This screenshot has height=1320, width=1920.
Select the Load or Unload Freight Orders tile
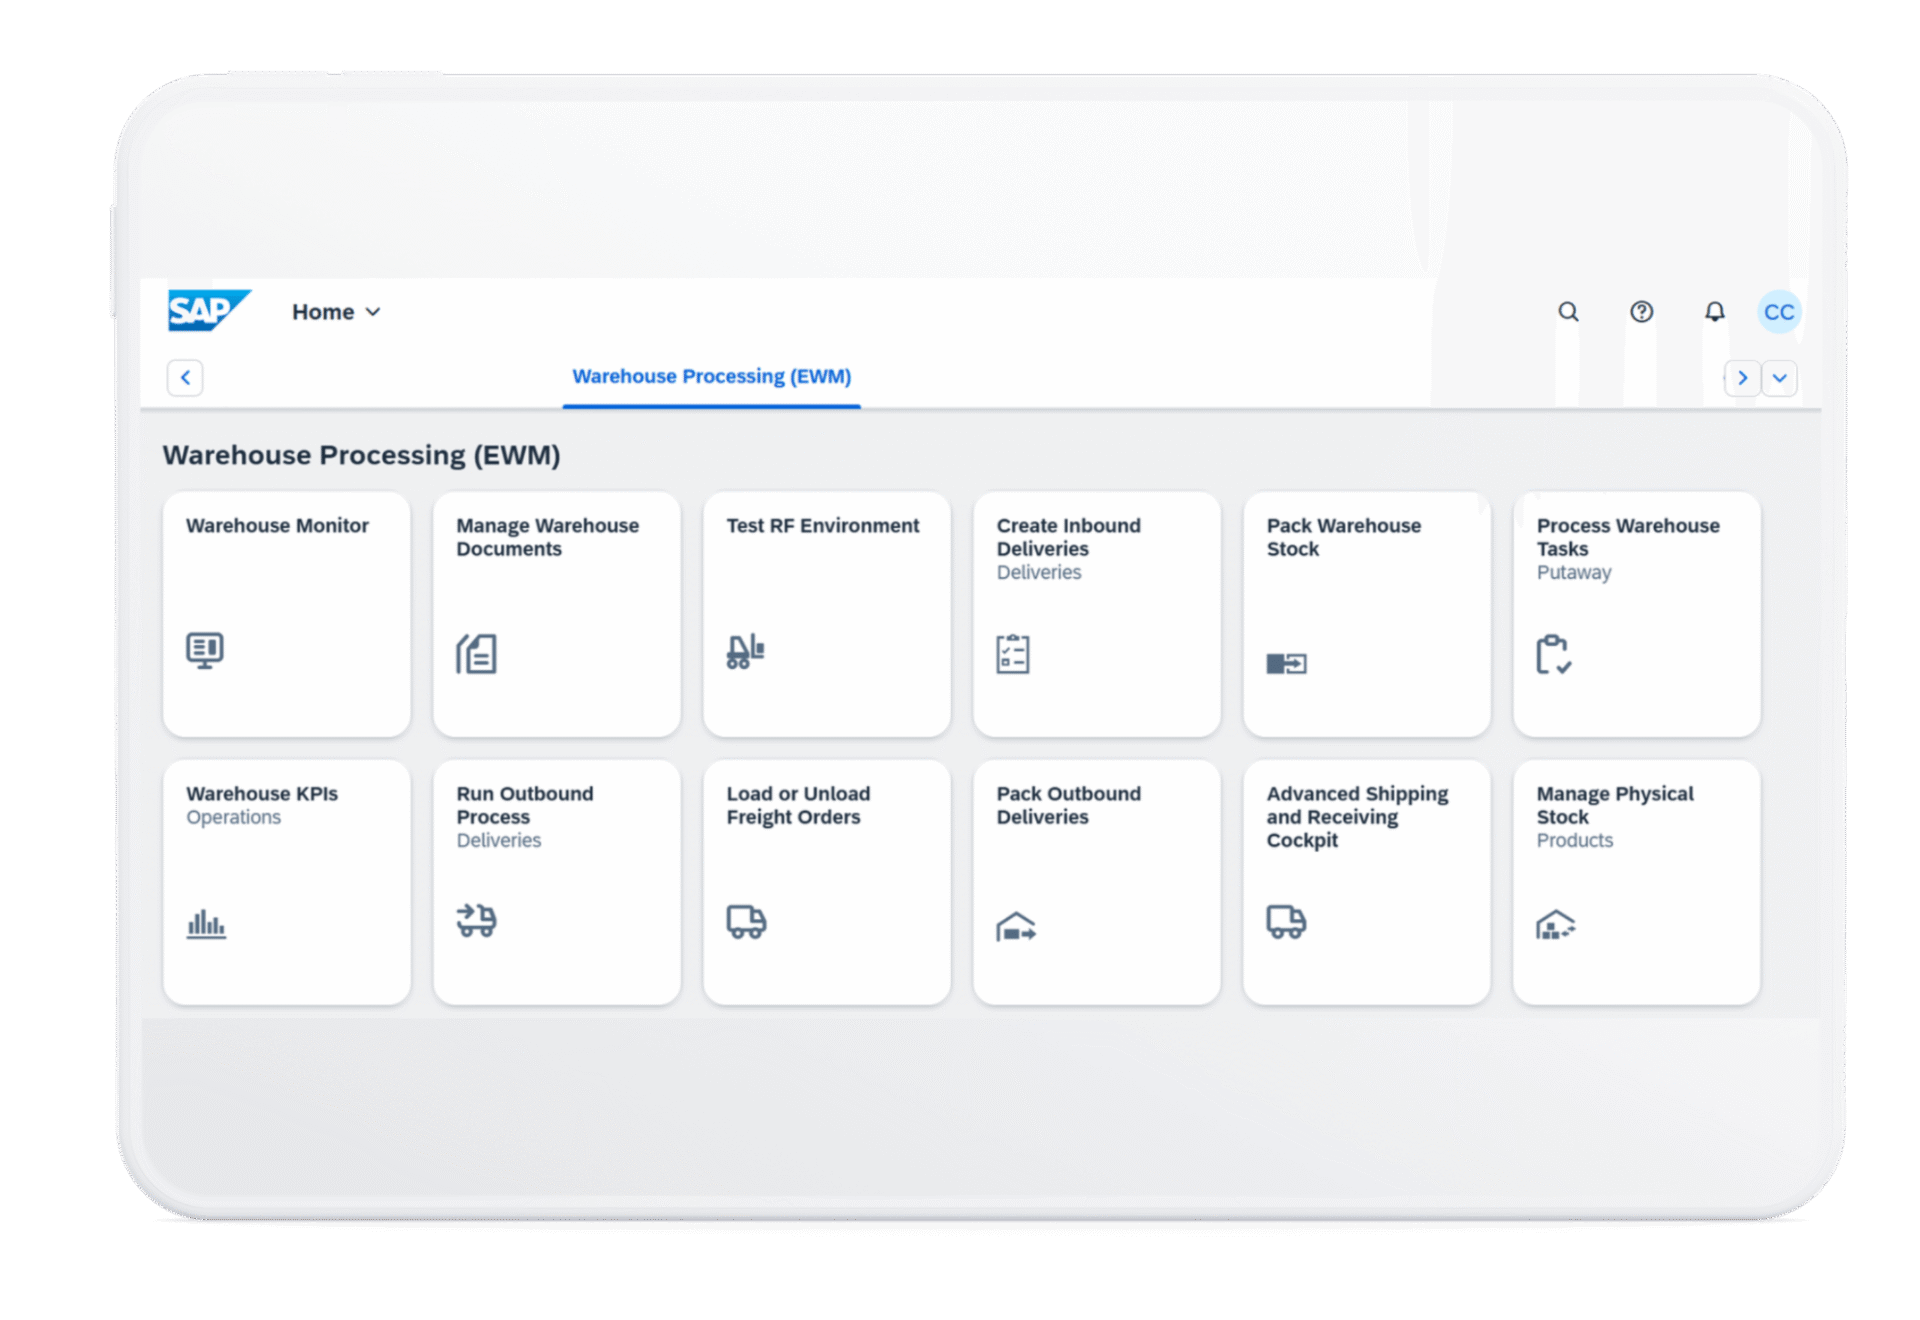pyautogui.click(x=826, y=883)
